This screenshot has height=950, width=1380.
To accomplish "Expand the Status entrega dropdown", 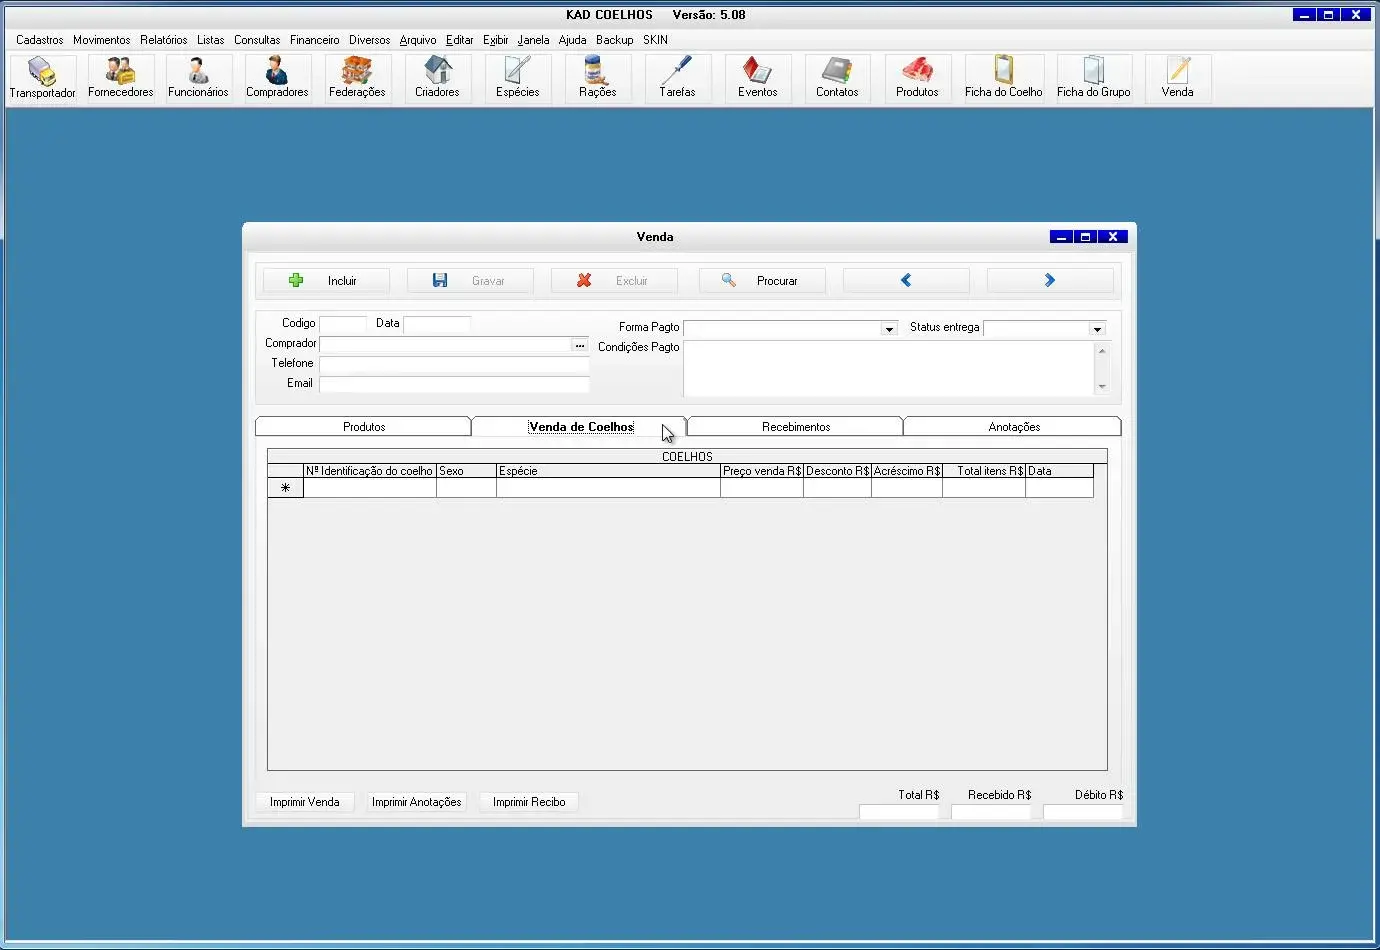I will (1097, 329).
